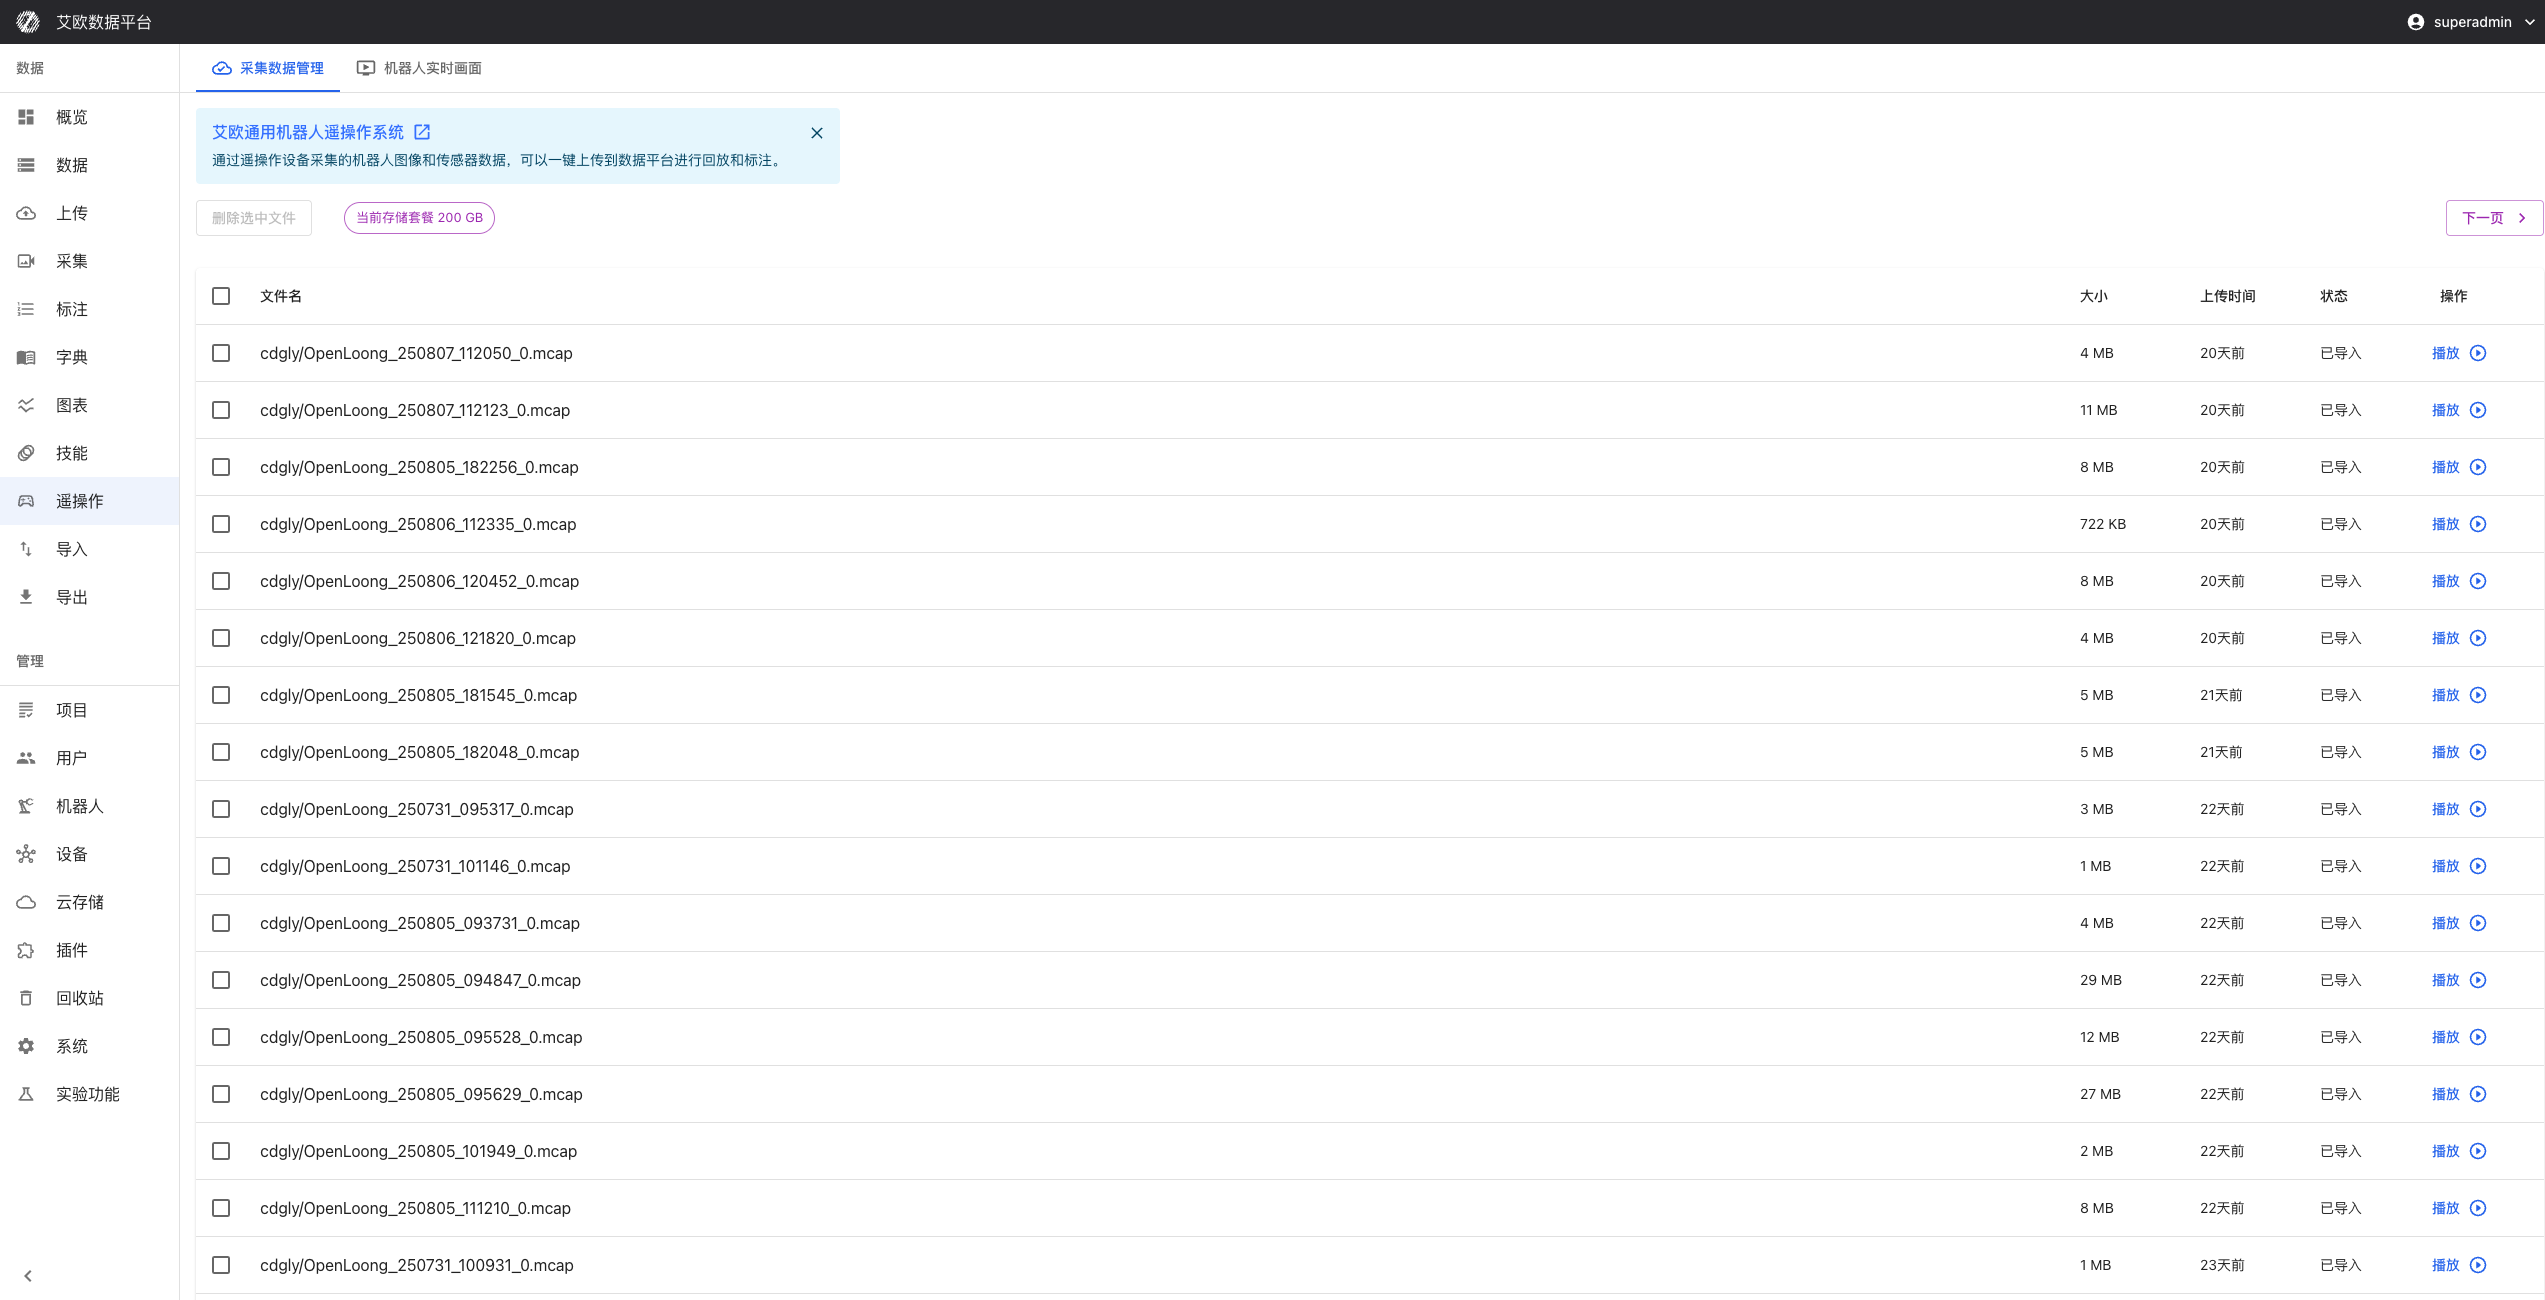Screen dimensions: 2545x1300
Task: Click the 标注 list icon in sidebar
Action: (26, 309)
